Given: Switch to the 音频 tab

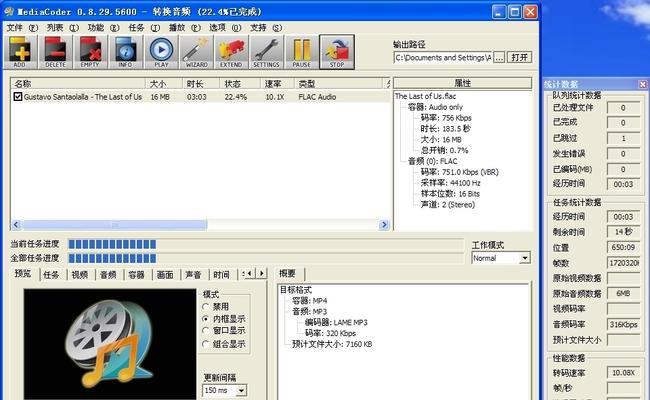Looking at the screenshot, I should (108, 274).
